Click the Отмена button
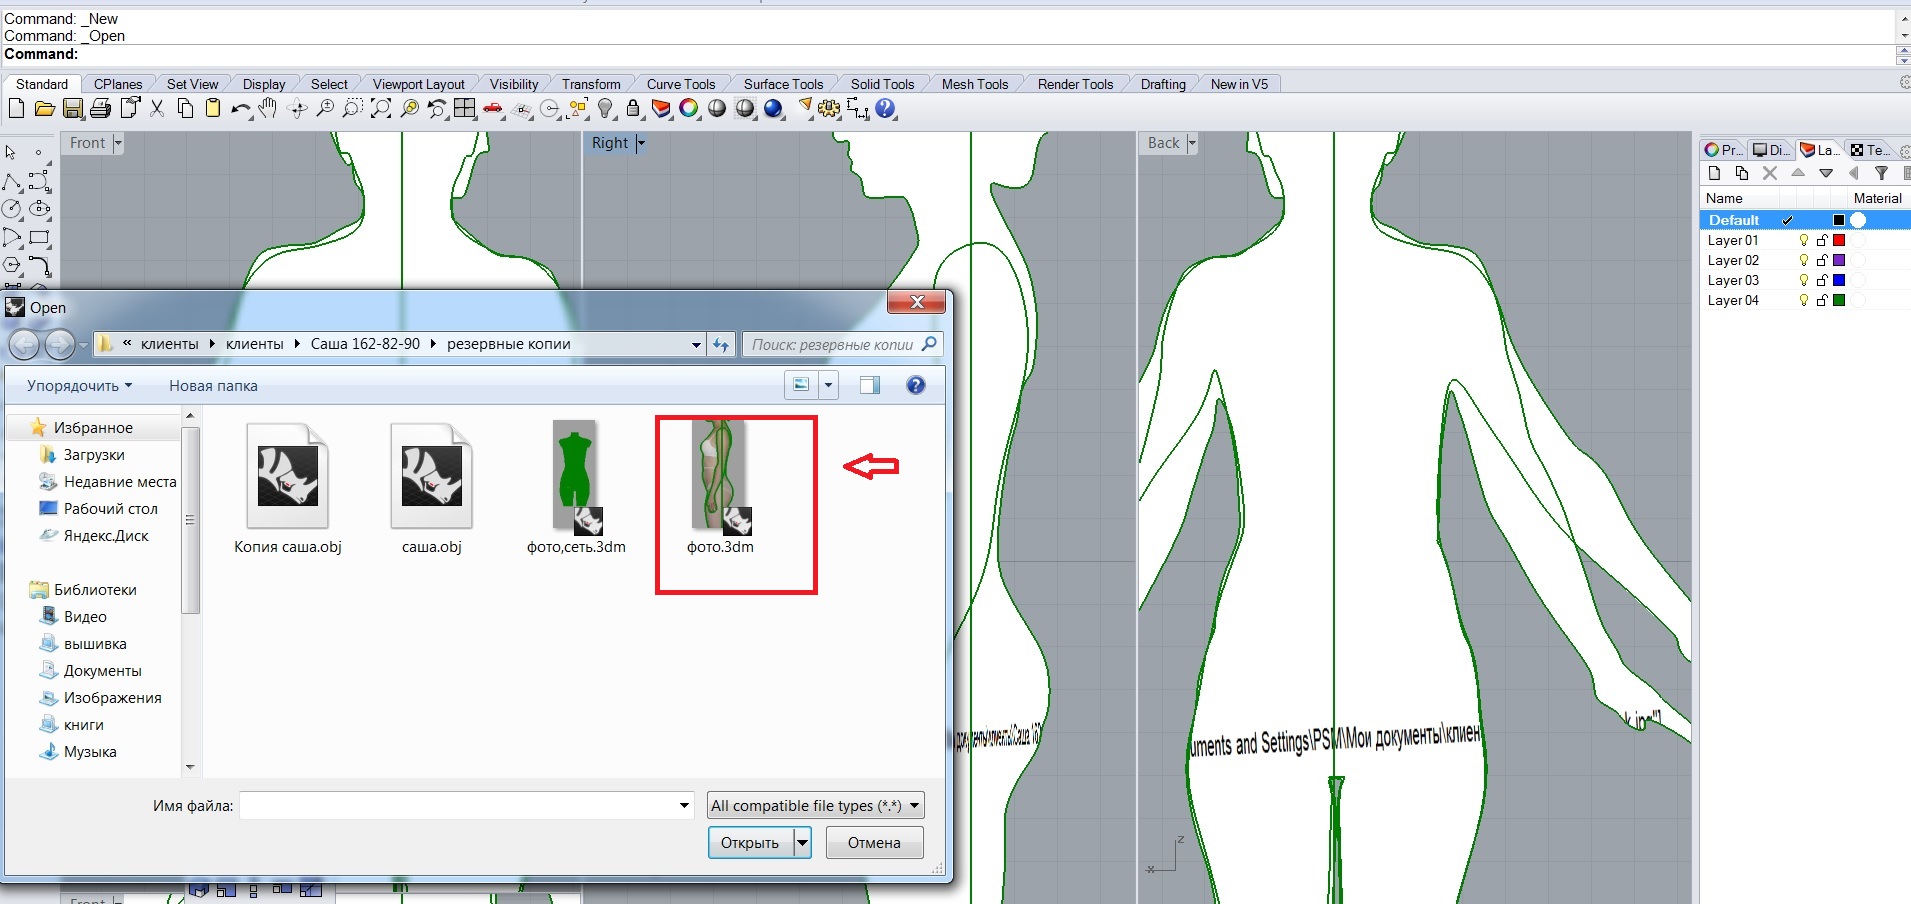 pyautogui.click(x=874, y=843)
